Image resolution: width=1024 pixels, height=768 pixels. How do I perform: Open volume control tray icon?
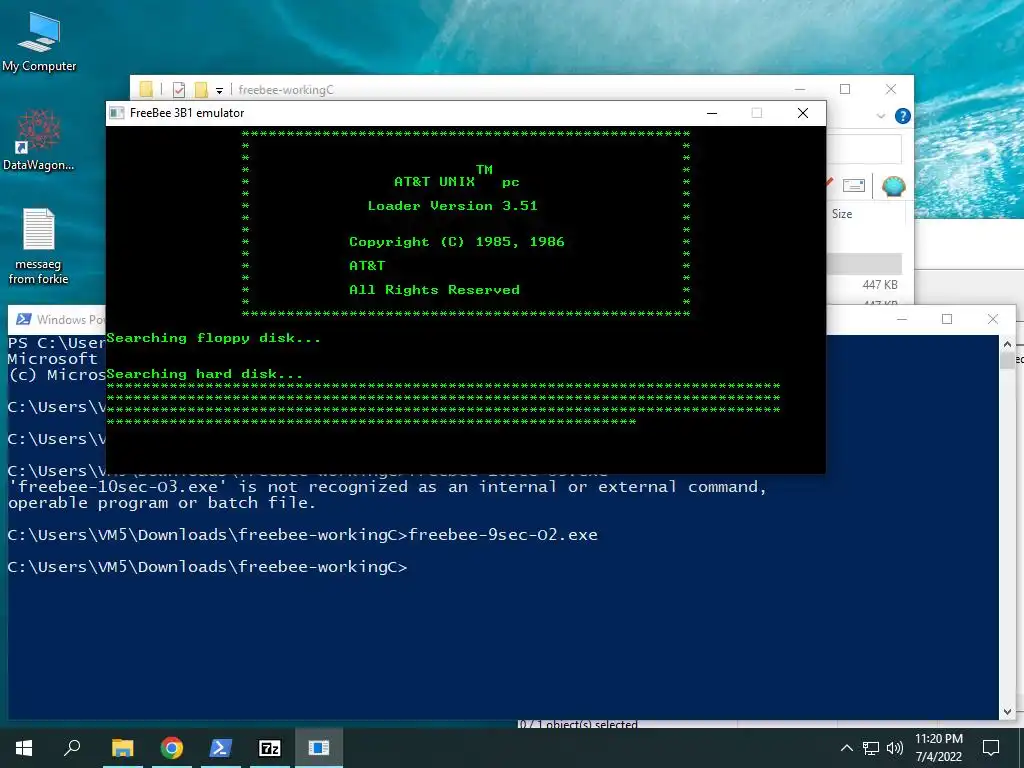[895, 748]
